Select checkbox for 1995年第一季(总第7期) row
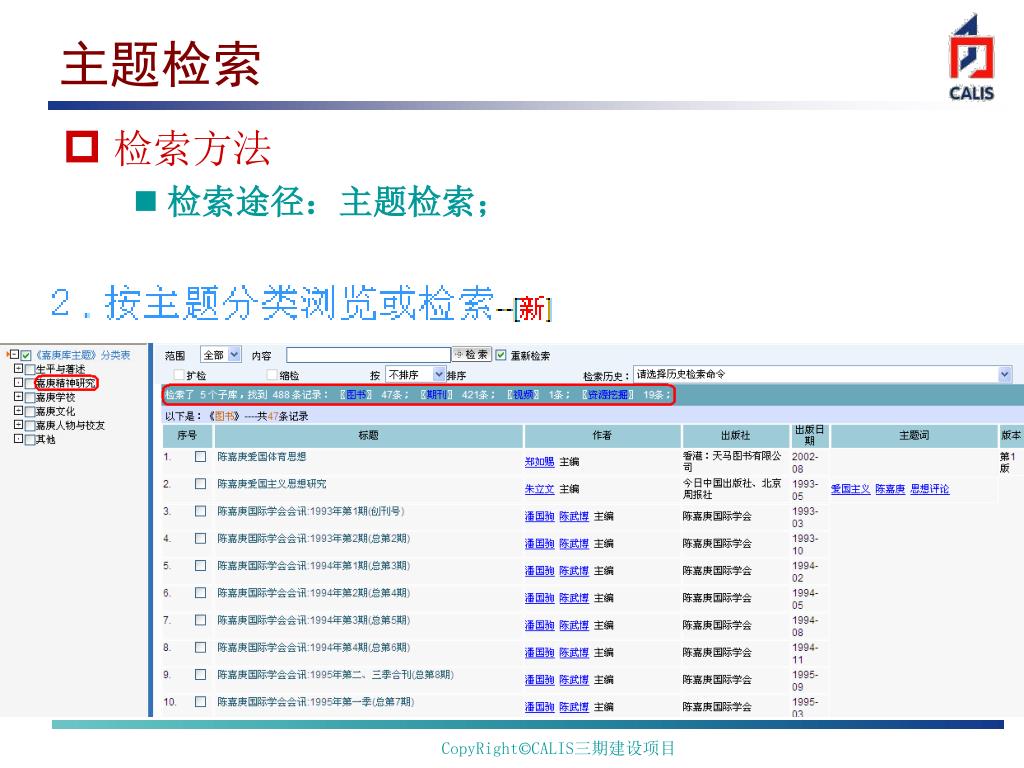This screenshot has width=1024, height=768. [x=200, y=701]
